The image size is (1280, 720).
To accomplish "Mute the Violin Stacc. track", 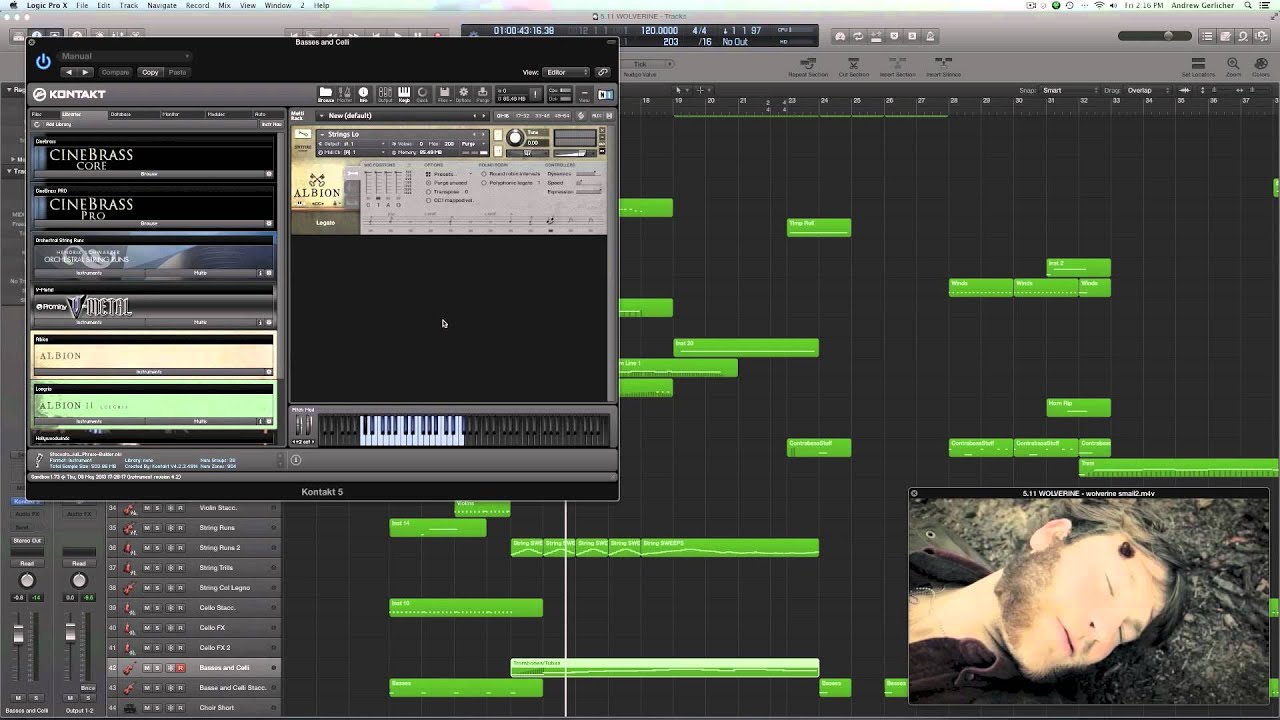I will [147, 508].
